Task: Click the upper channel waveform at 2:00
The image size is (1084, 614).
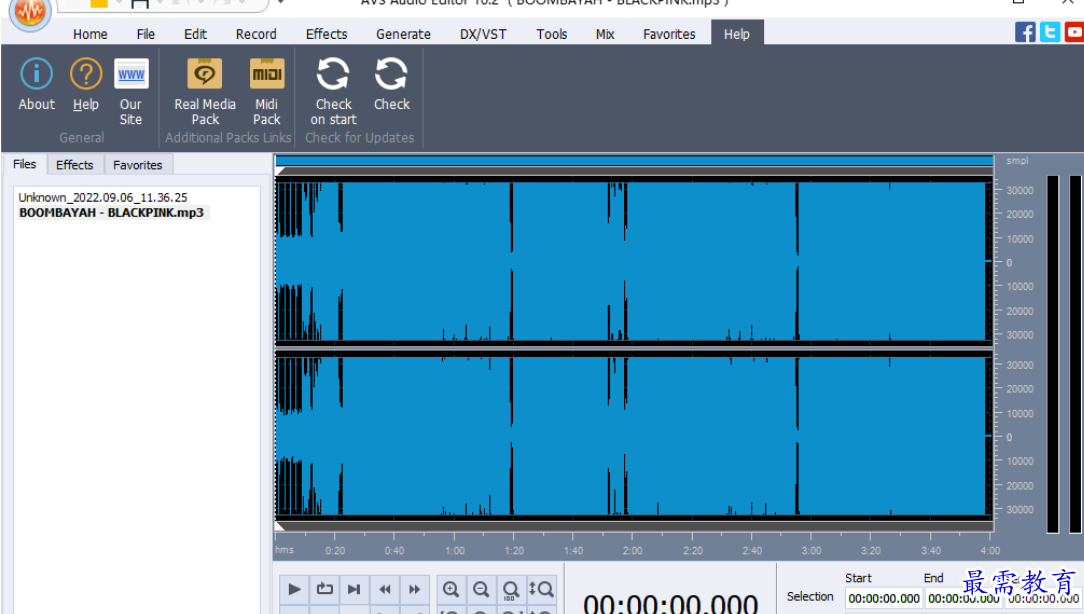Action: click(633, 261)
